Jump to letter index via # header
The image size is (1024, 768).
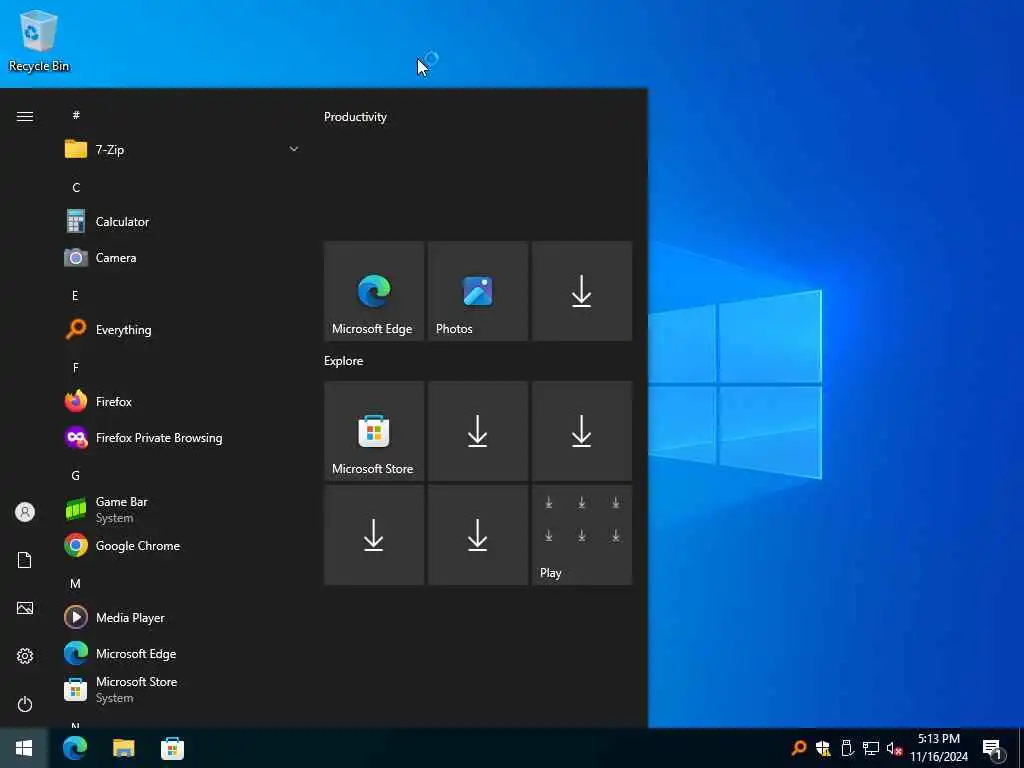pyautogui.click(x=76, y=115)
